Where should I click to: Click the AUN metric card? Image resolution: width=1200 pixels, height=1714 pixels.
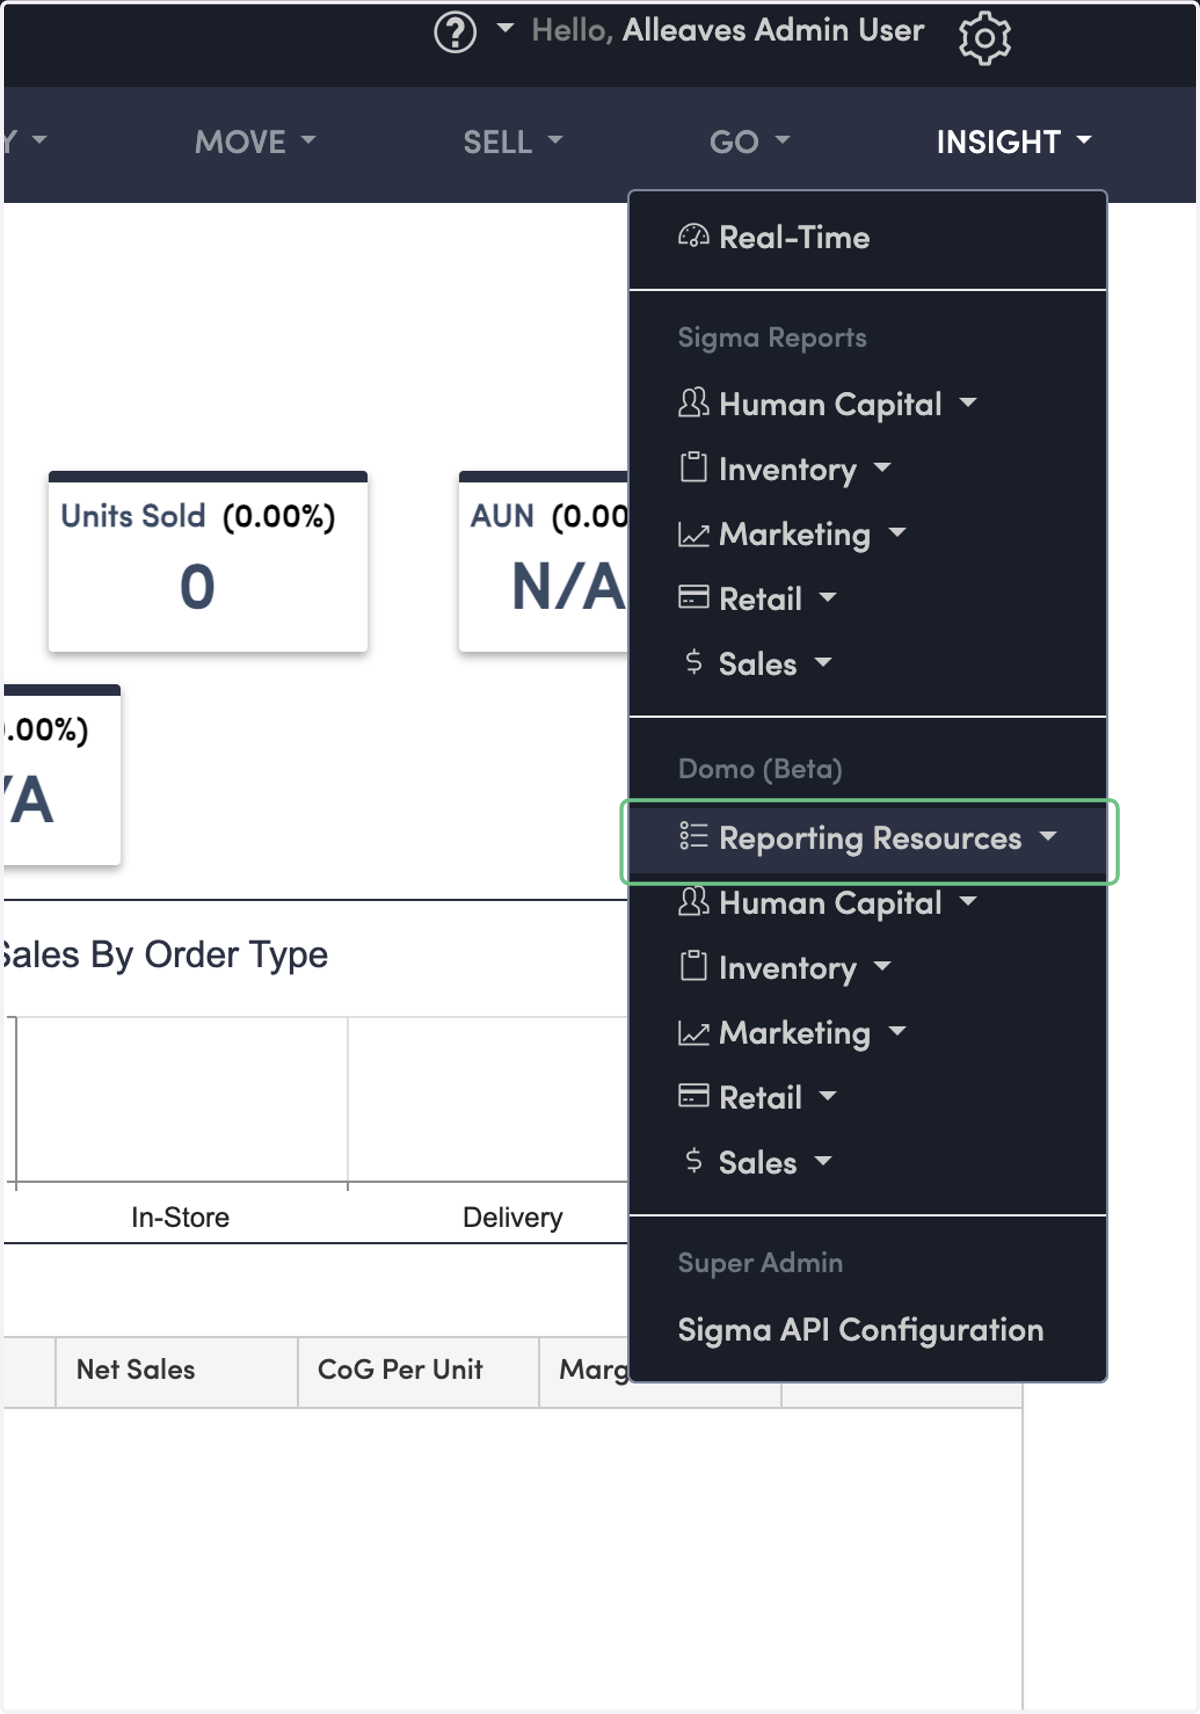click(545, 562)
